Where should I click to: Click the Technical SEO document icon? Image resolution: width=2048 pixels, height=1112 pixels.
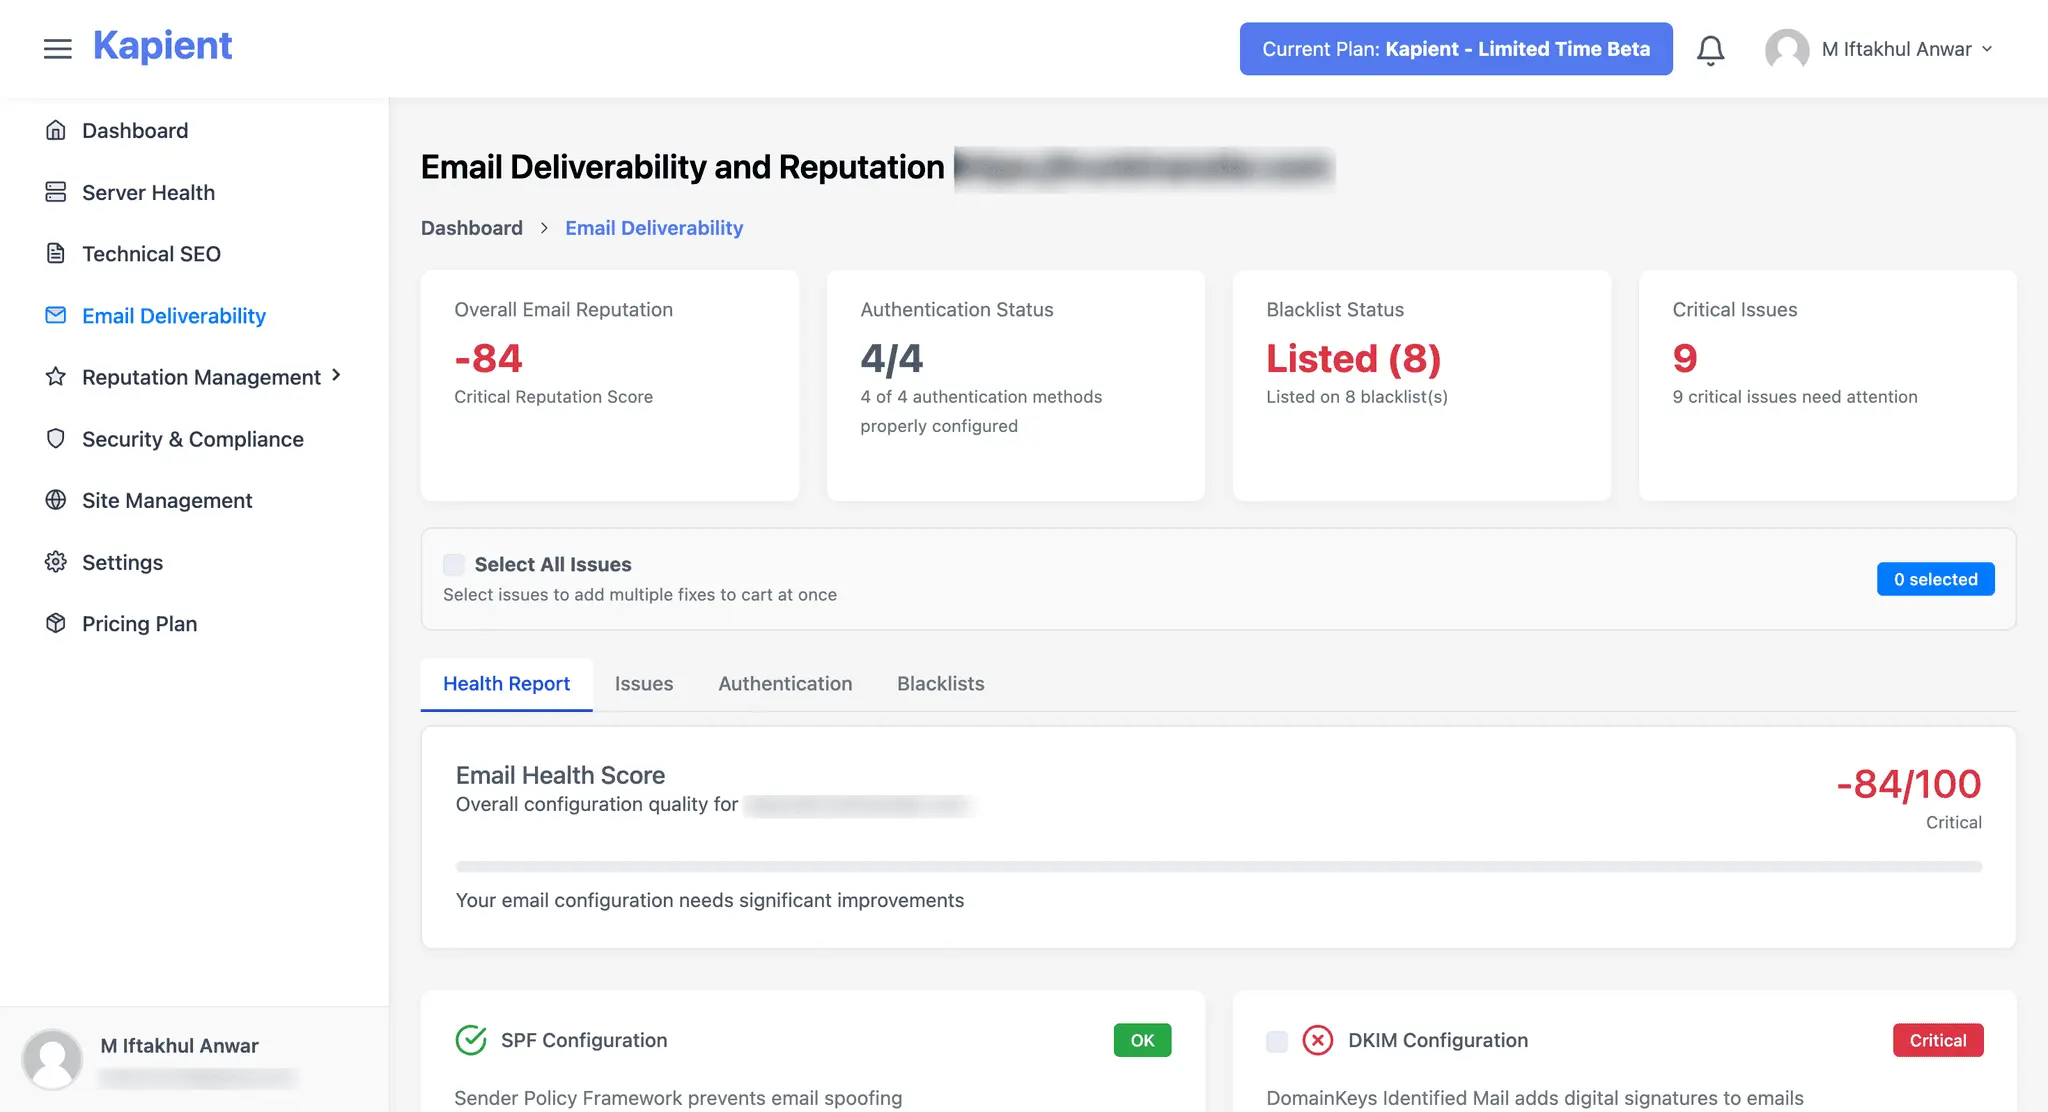(x=56, y=254)
